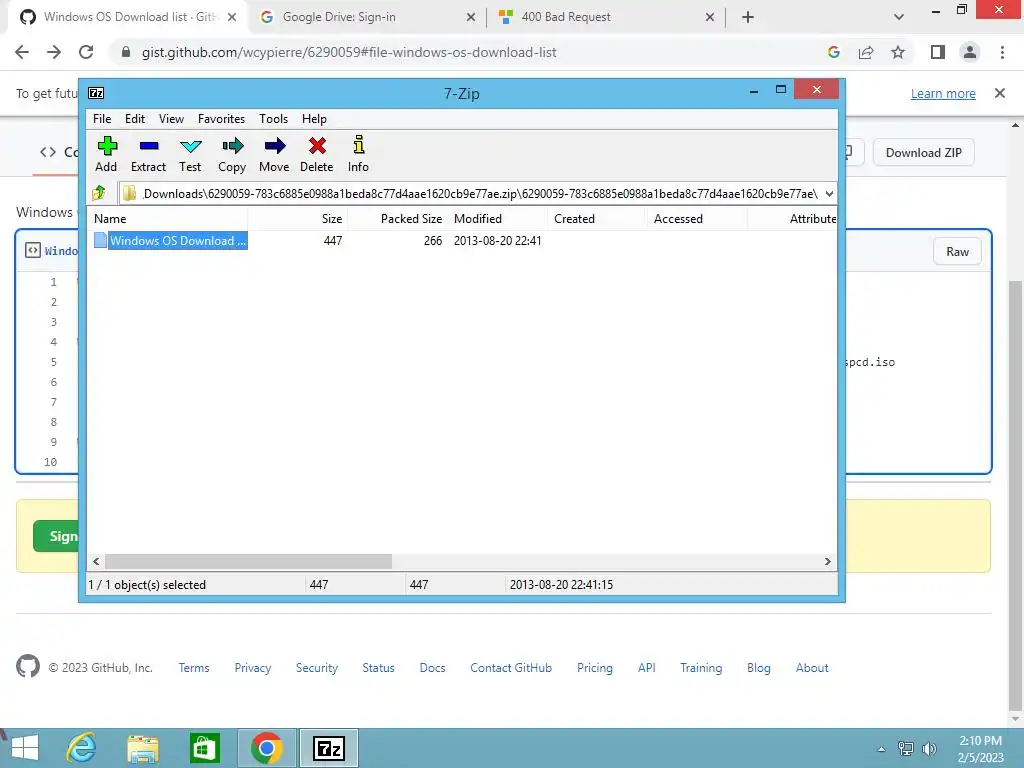
Task: Select the Windows OS Download file icon
Action: [x=100, y=240]
